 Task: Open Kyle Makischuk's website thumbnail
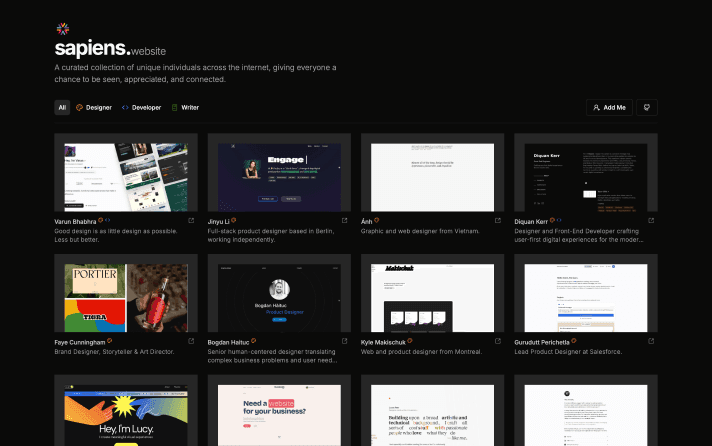pyautogui.click(x=432, y=293)
